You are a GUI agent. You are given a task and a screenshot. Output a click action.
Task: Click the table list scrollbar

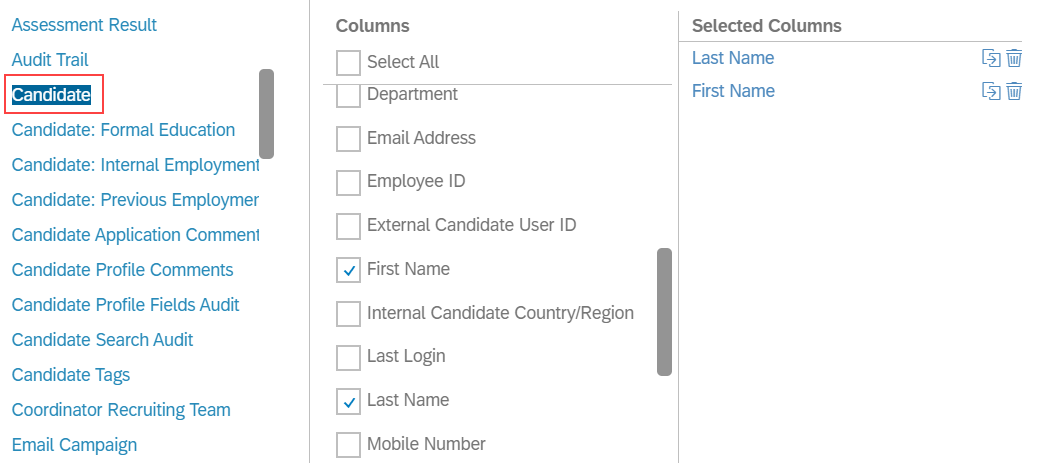coord(266,114)
